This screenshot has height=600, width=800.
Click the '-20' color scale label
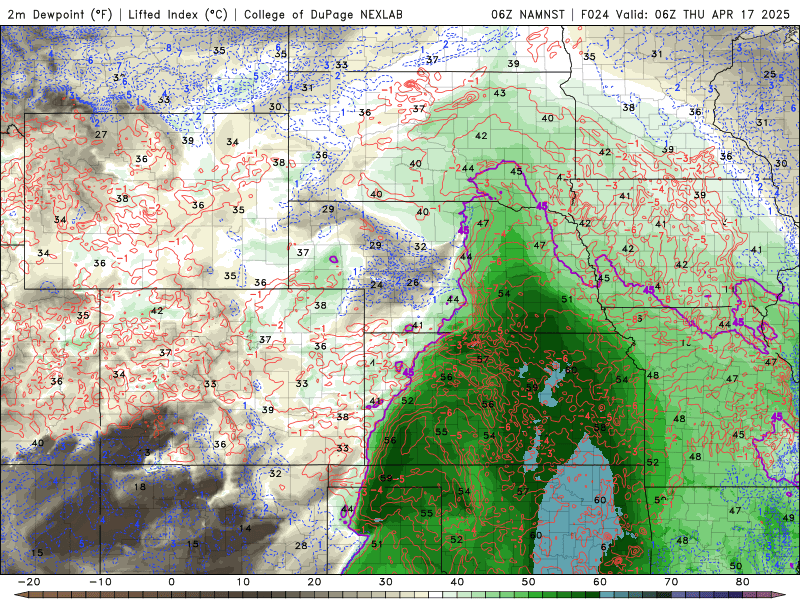(29, 582)
